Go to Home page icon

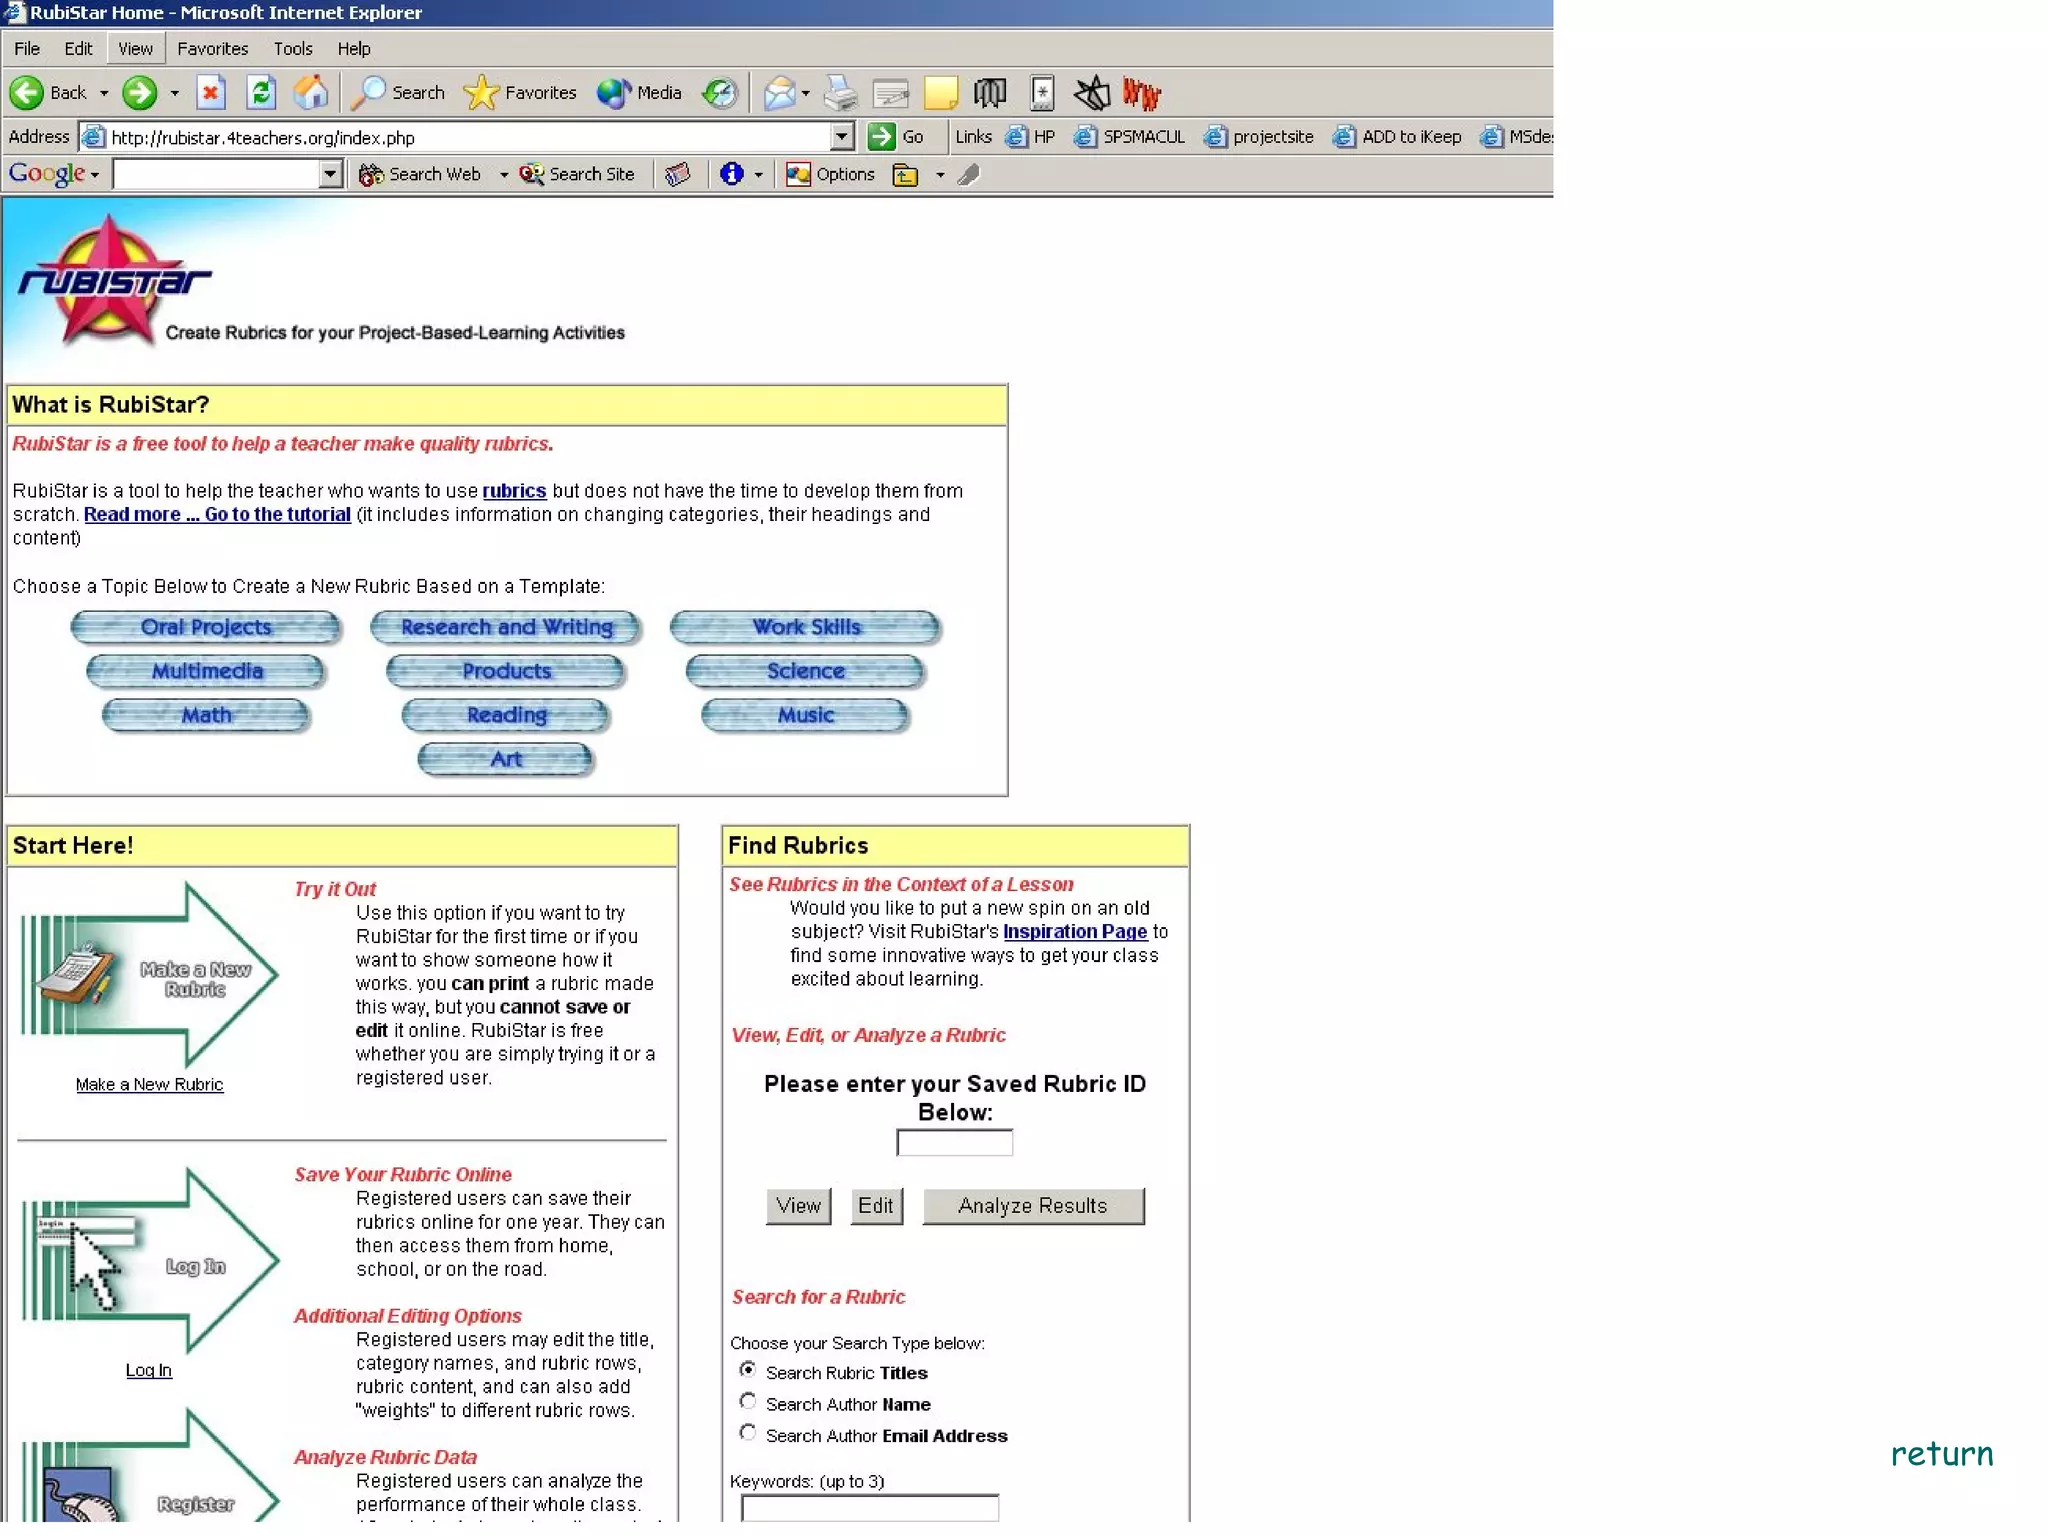pos(311,93)
